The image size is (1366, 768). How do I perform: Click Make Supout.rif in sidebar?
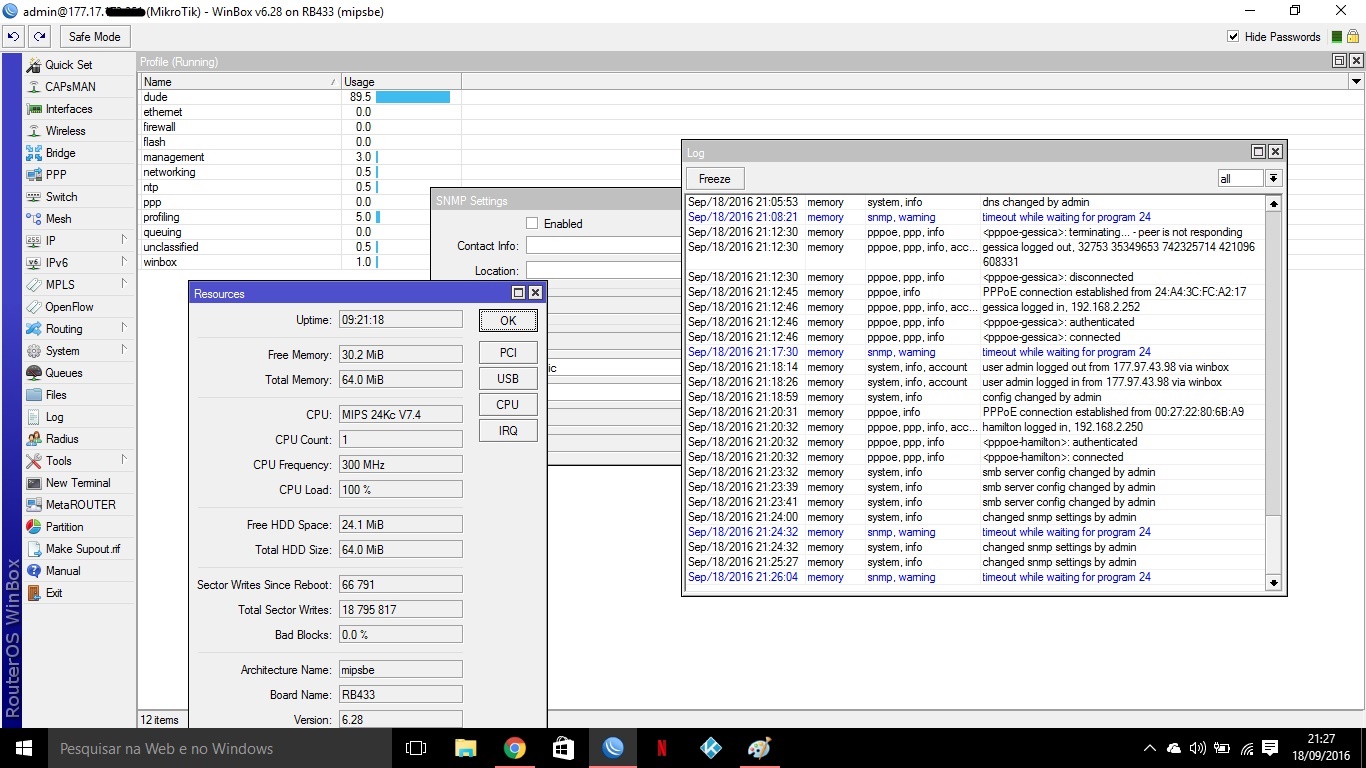(82, 549)
